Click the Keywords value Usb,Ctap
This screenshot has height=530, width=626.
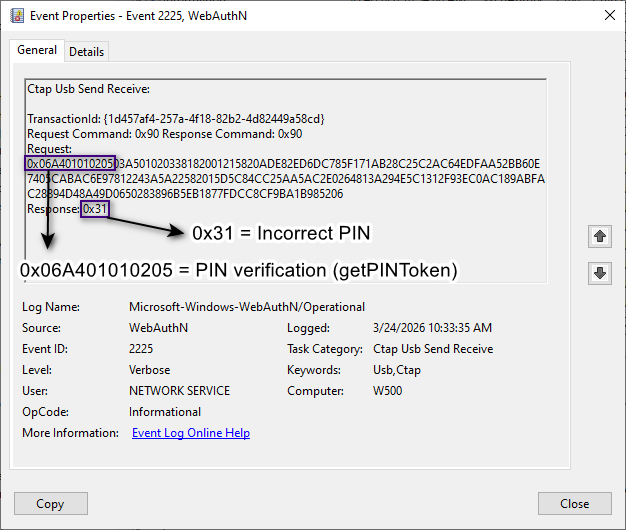(397, 370)
